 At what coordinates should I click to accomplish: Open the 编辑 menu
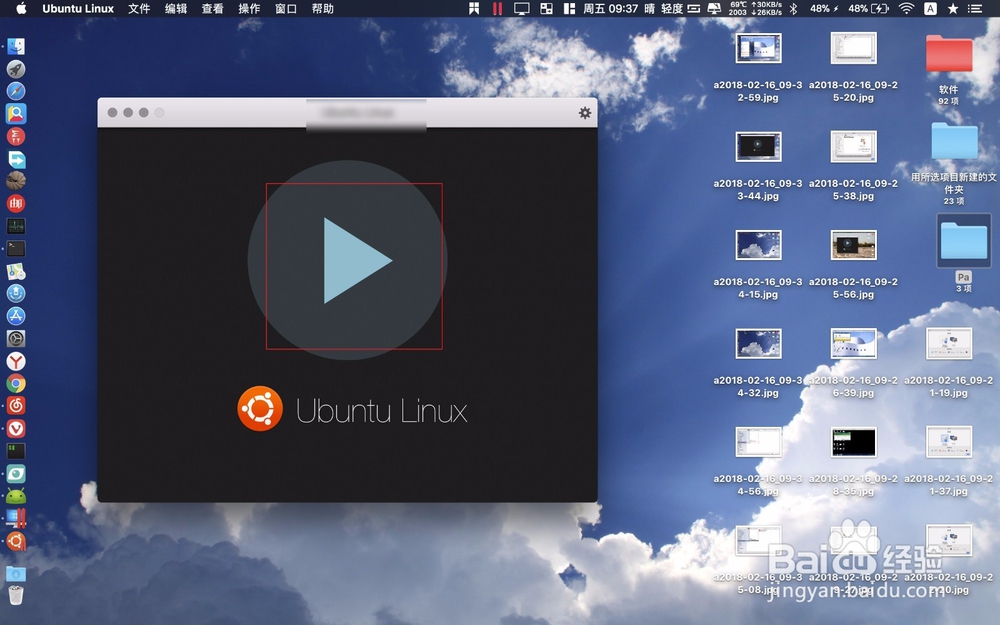[x=175, y=8]
